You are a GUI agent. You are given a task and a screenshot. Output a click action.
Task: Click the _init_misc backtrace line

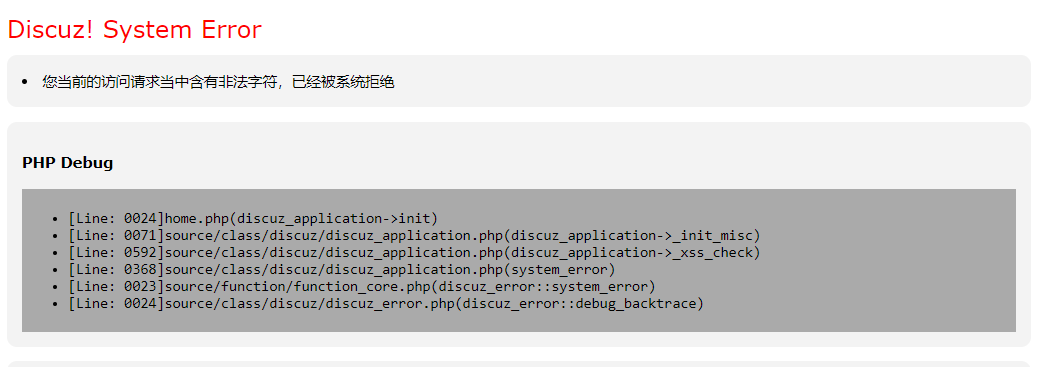click(414, 235)
